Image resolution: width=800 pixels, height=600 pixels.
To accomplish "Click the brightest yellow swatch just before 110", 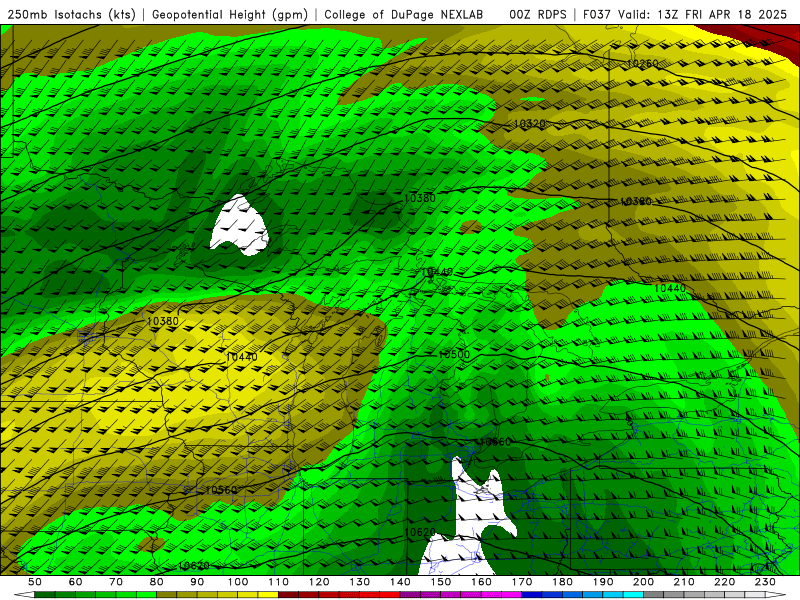I will 268,595.
